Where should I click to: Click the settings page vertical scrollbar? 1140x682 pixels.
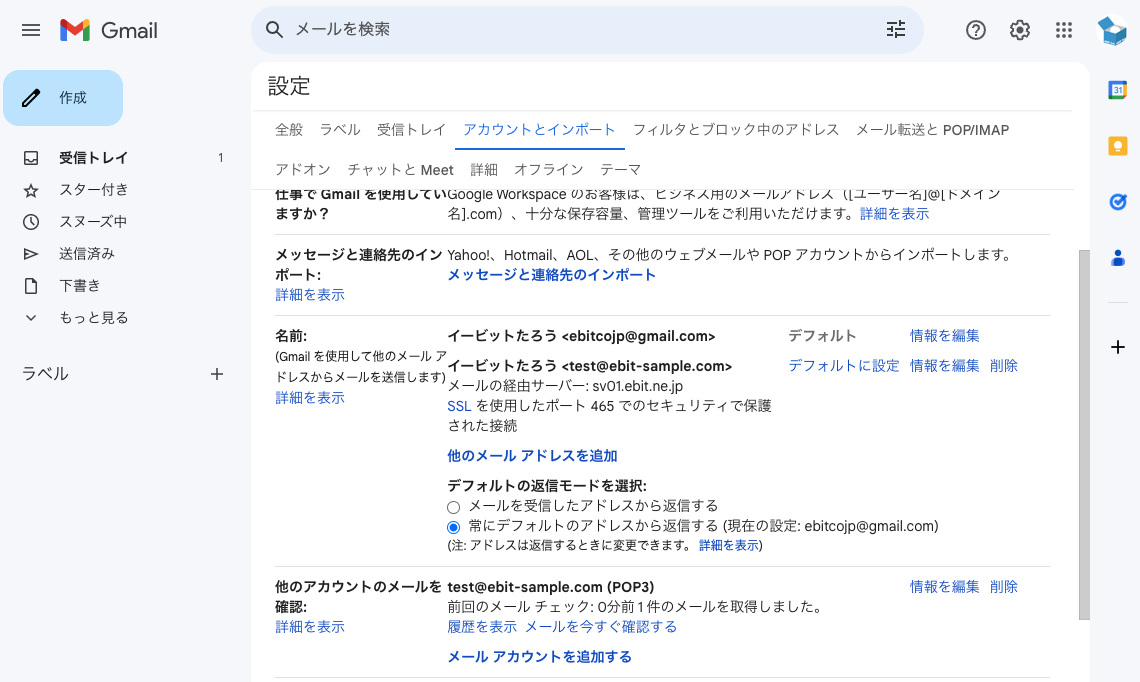point(1084,435)
